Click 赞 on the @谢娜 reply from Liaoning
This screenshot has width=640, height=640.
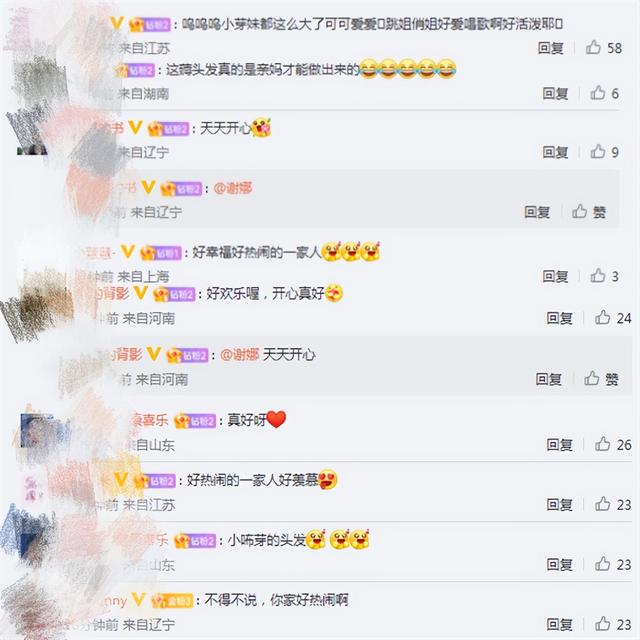pyautogui.click(x=589, y=212)
